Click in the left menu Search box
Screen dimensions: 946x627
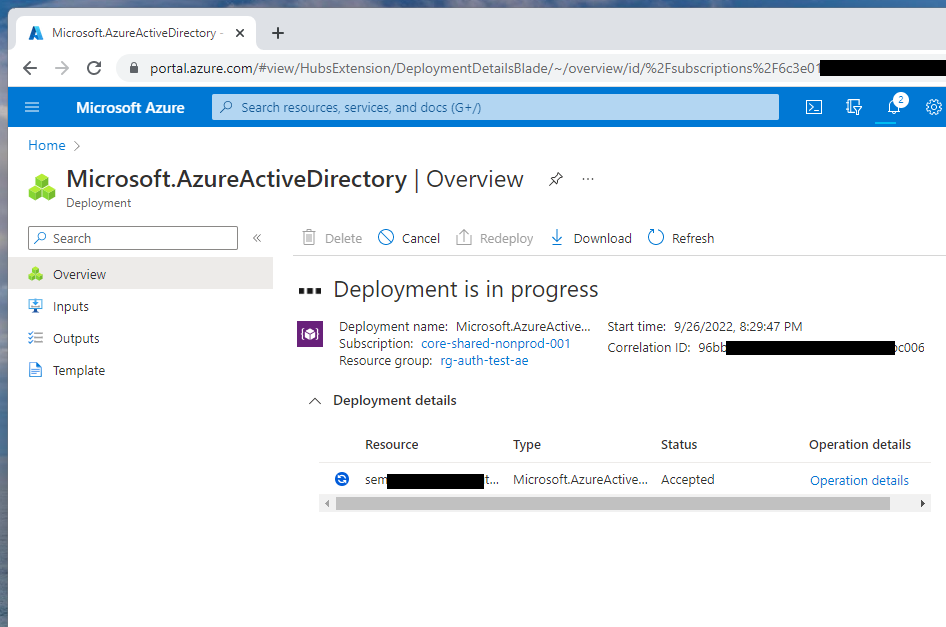point(133,238)
